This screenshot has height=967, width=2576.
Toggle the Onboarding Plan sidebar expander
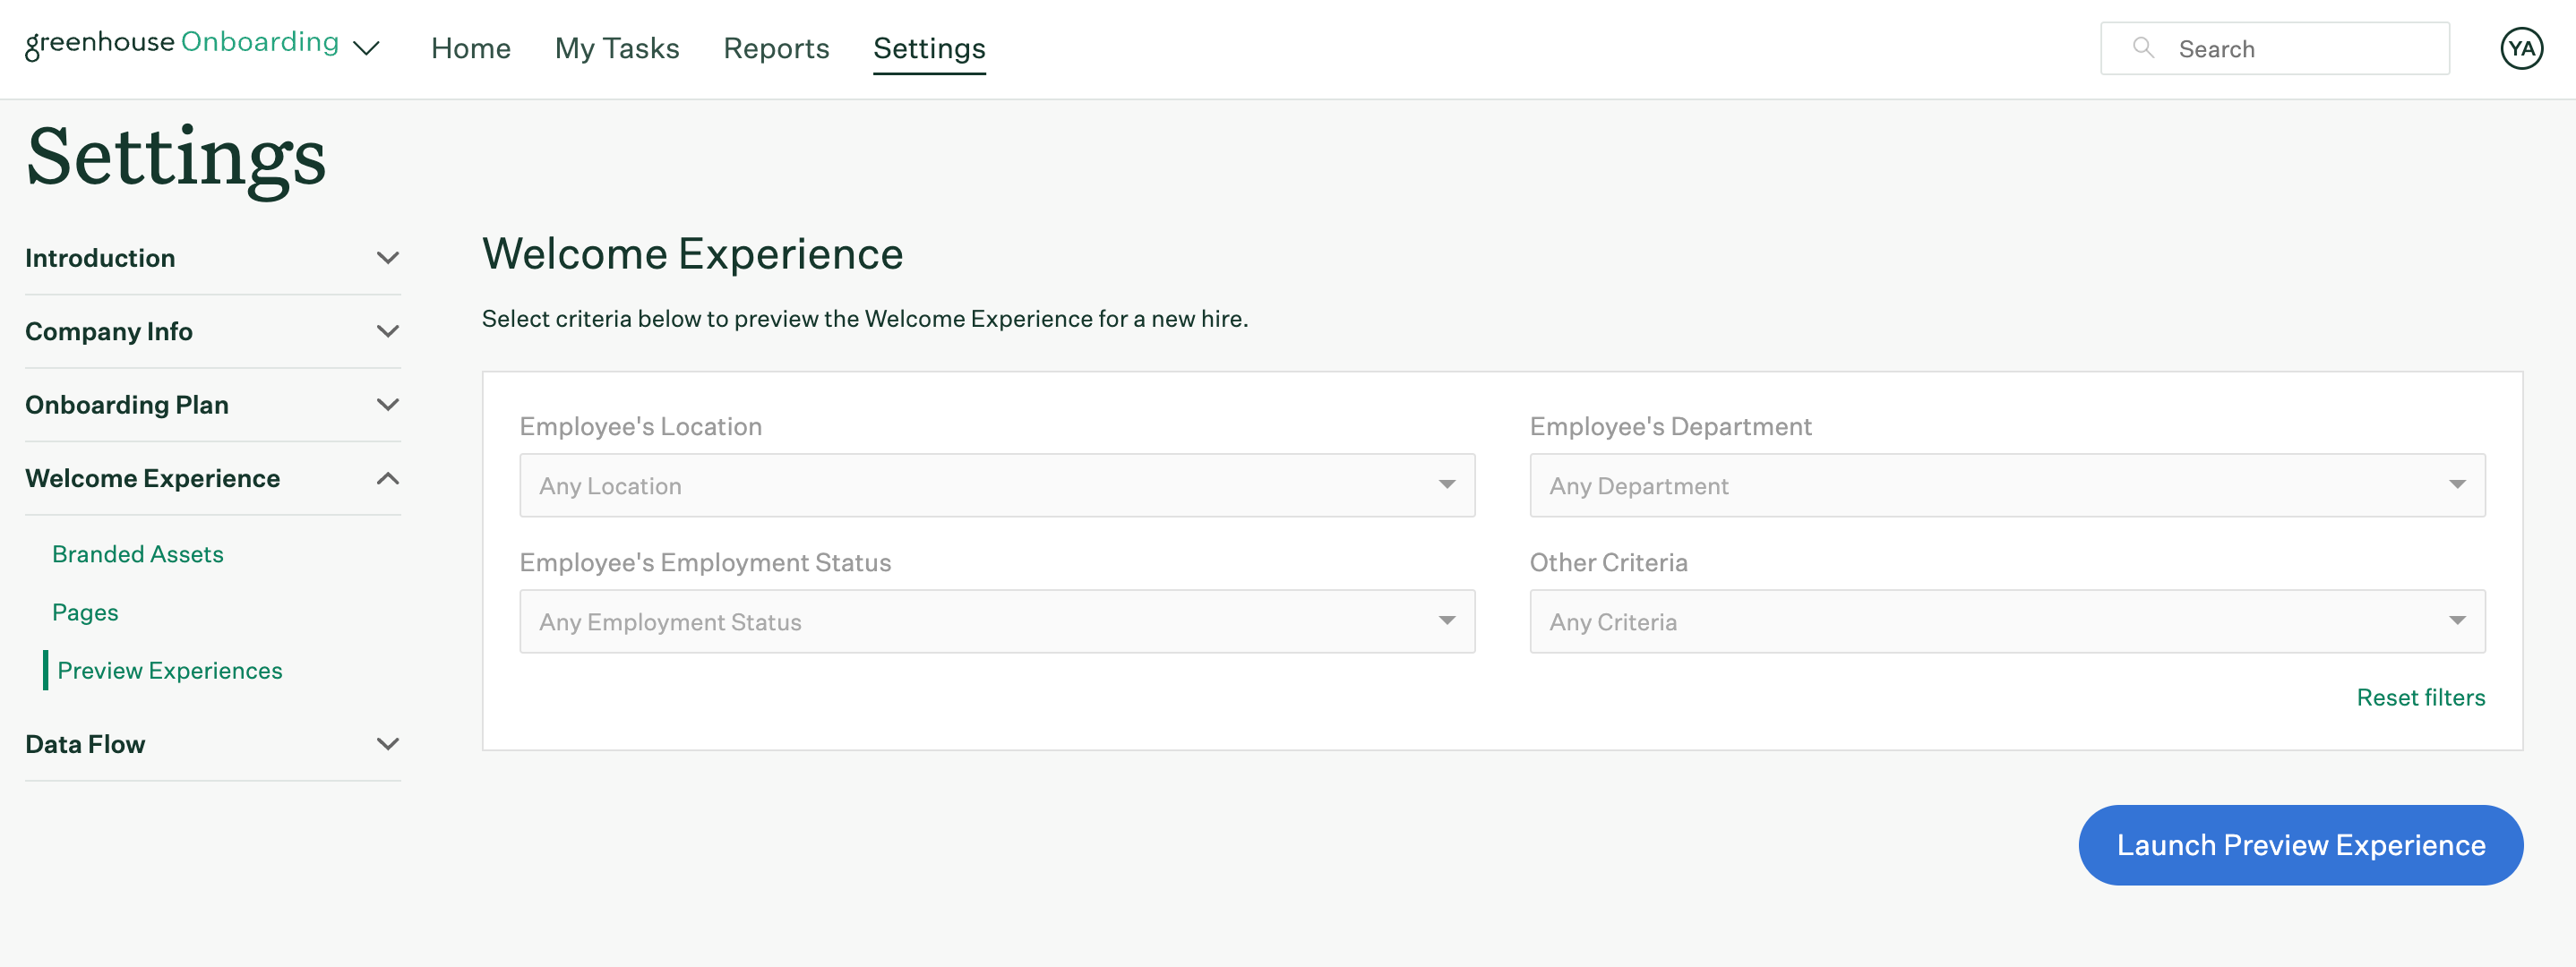coord(384,404)
